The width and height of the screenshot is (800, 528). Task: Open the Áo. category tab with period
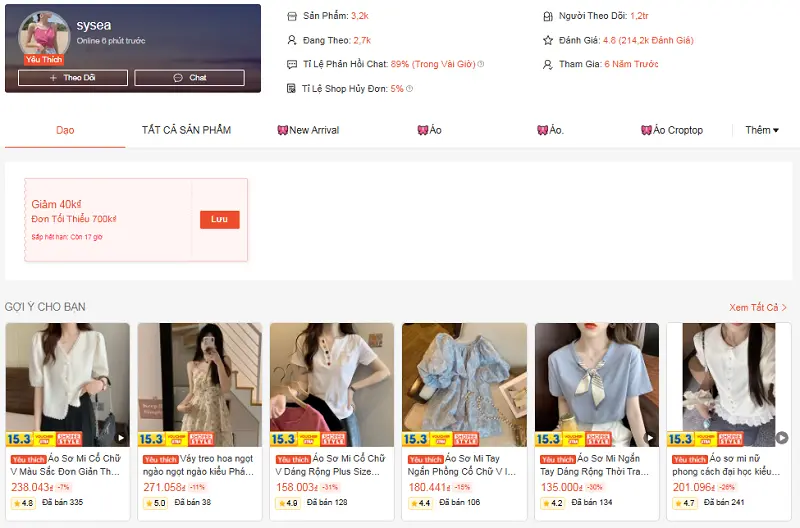coord(550,130)
